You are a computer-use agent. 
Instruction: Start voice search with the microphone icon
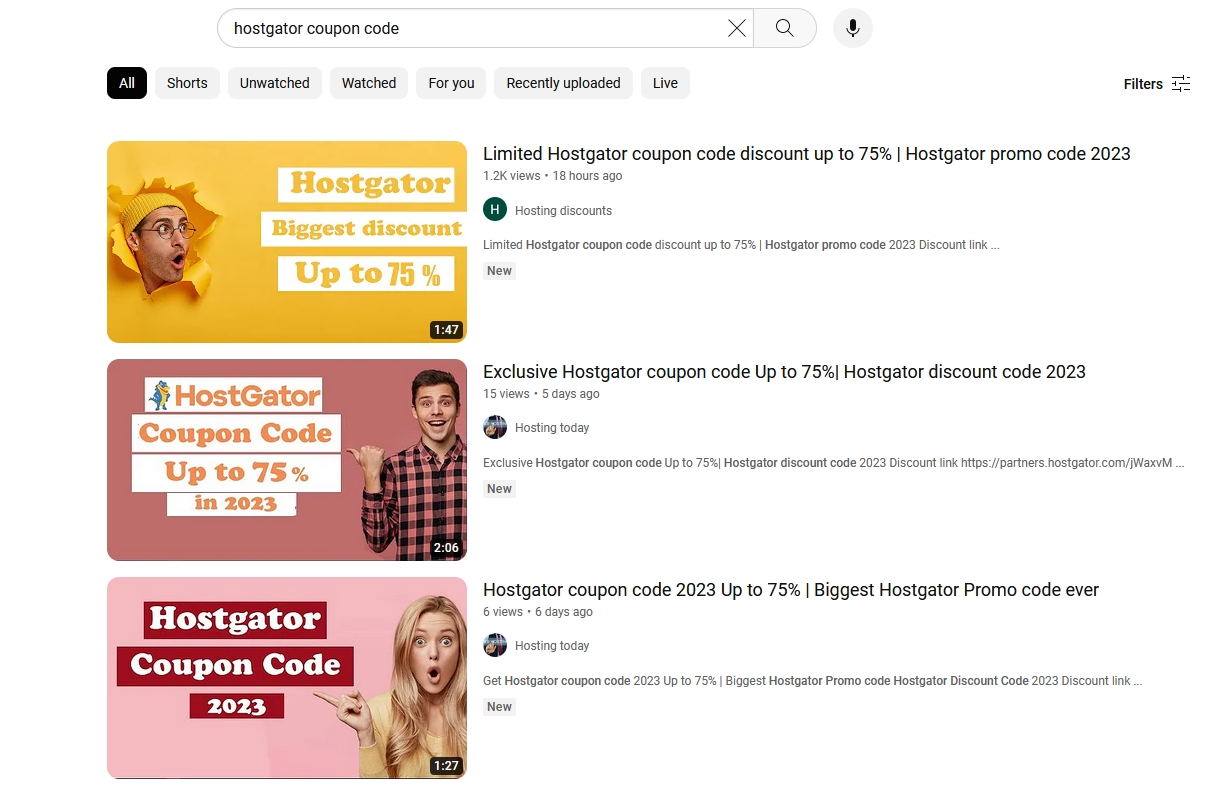(853, 28)
